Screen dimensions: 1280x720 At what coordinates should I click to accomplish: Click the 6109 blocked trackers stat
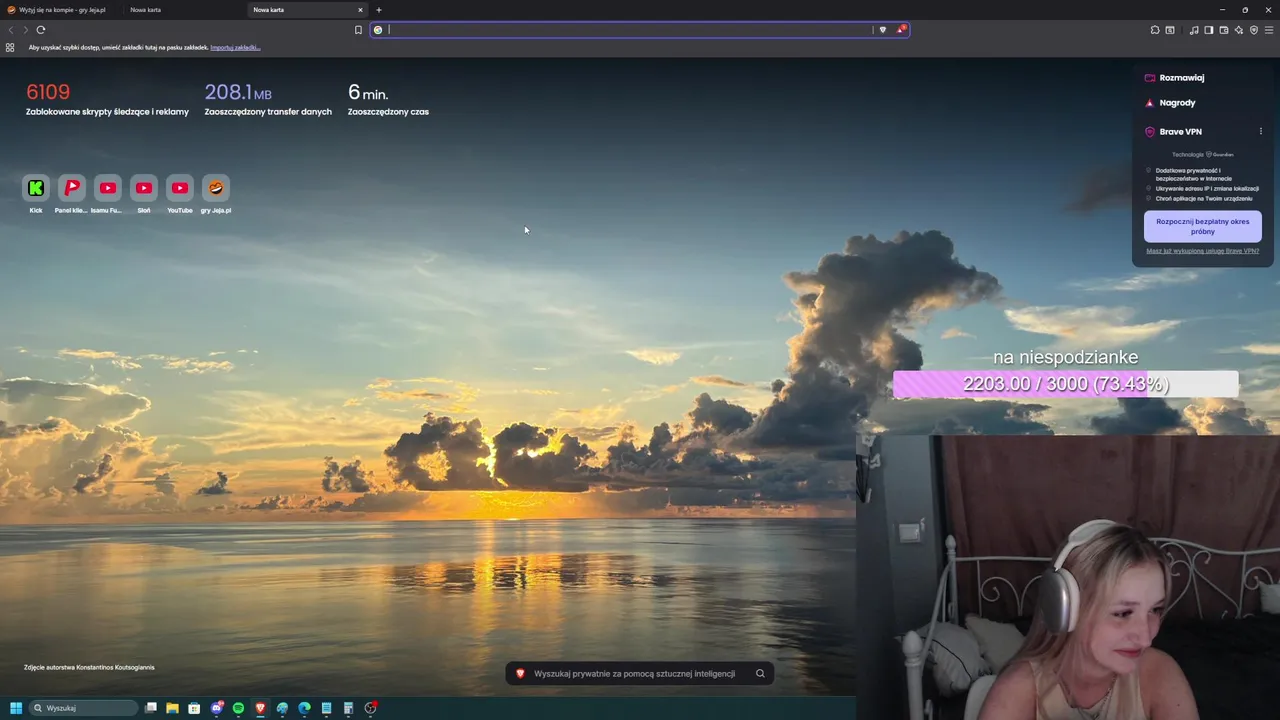click(107, 100)
